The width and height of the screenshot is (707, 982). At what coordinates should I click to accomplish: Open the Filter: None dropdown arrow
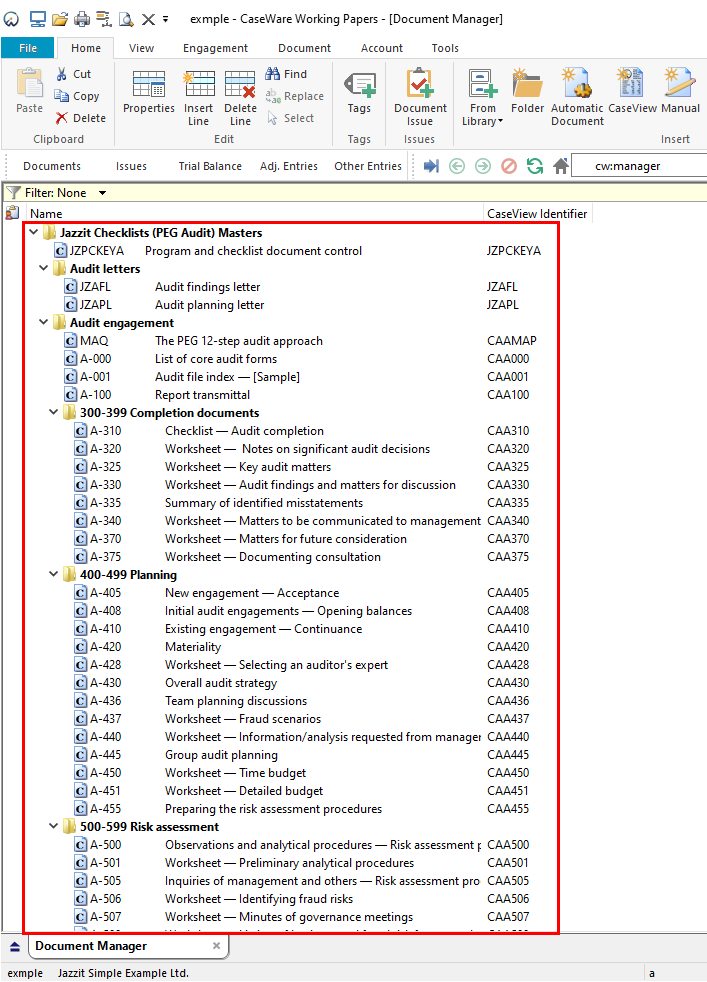tap(102, 193)
